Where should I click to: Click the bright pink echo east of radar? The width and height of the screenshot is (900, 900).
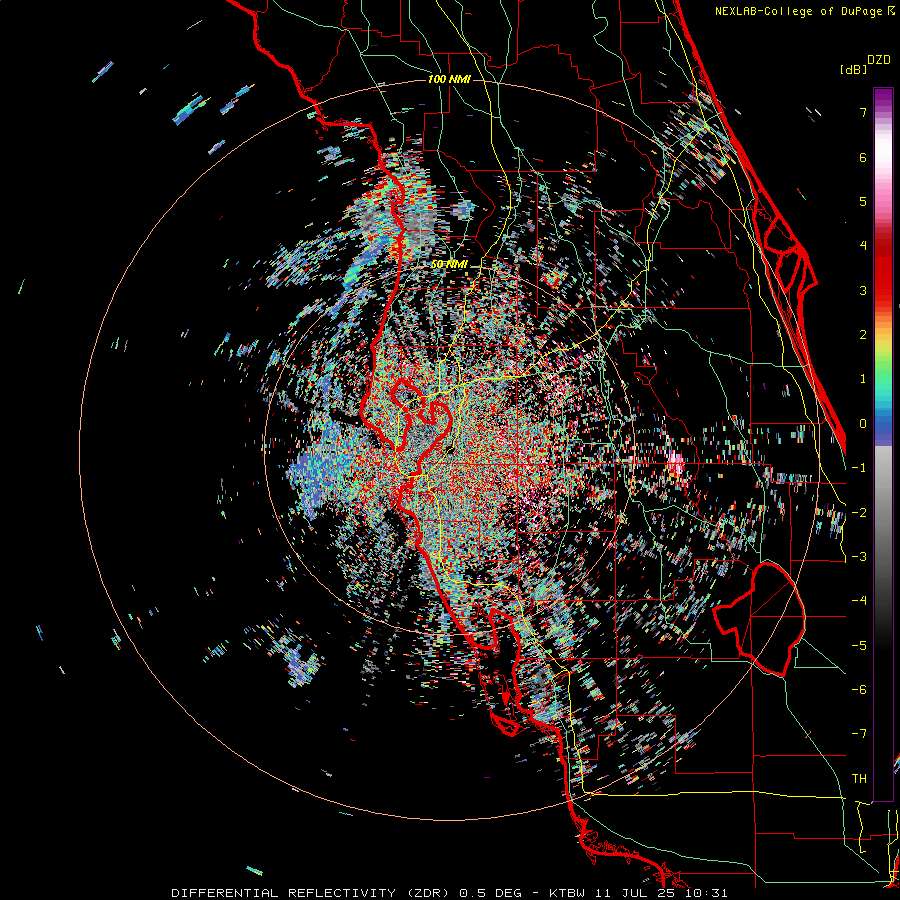(676, 463)
